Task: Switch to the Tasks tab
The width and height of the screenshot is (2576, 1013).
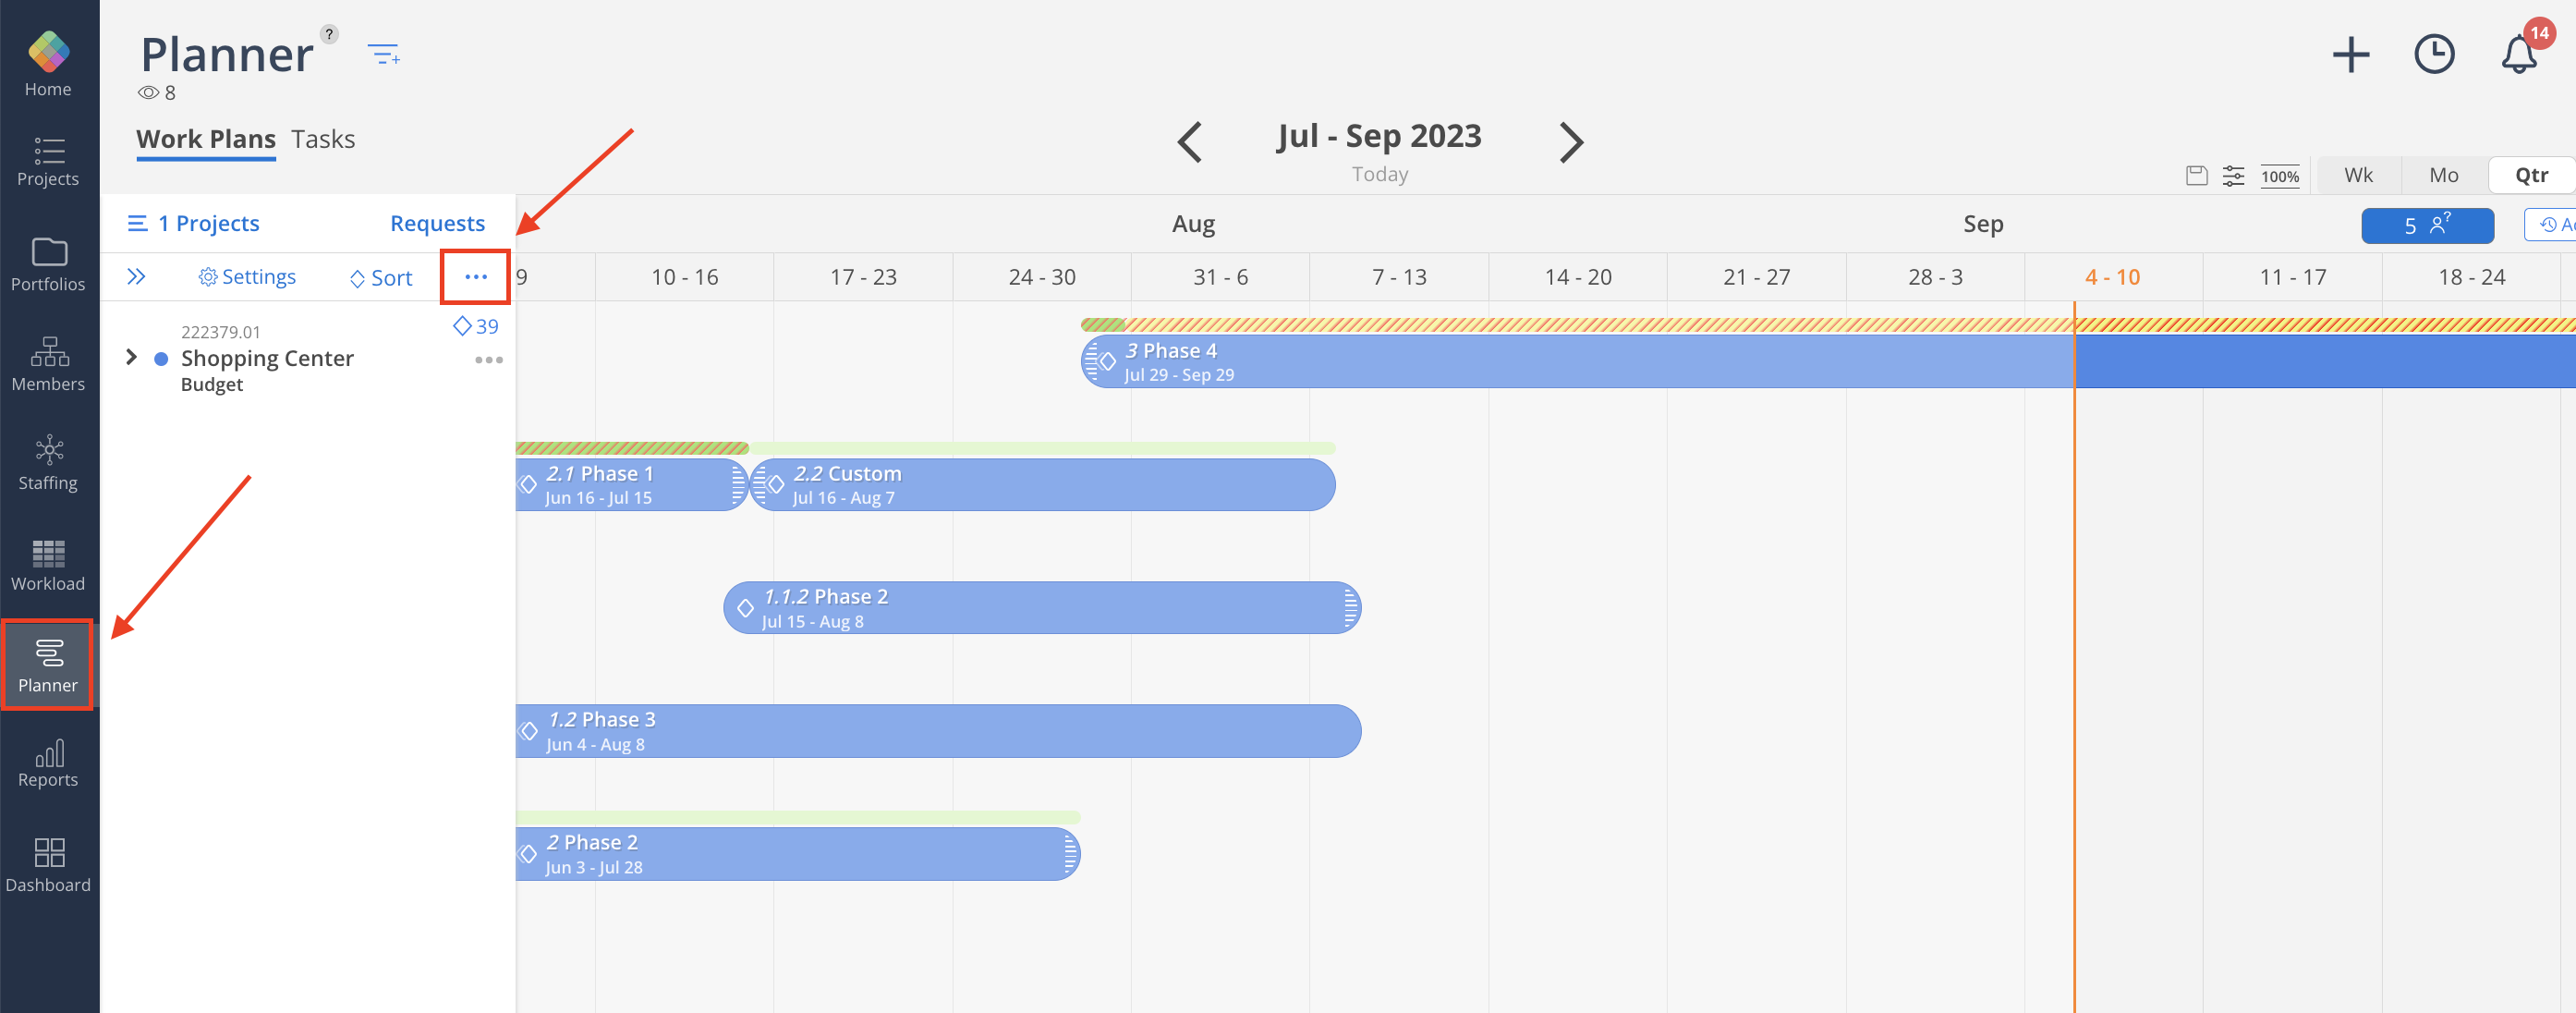Action: point(323,139)
